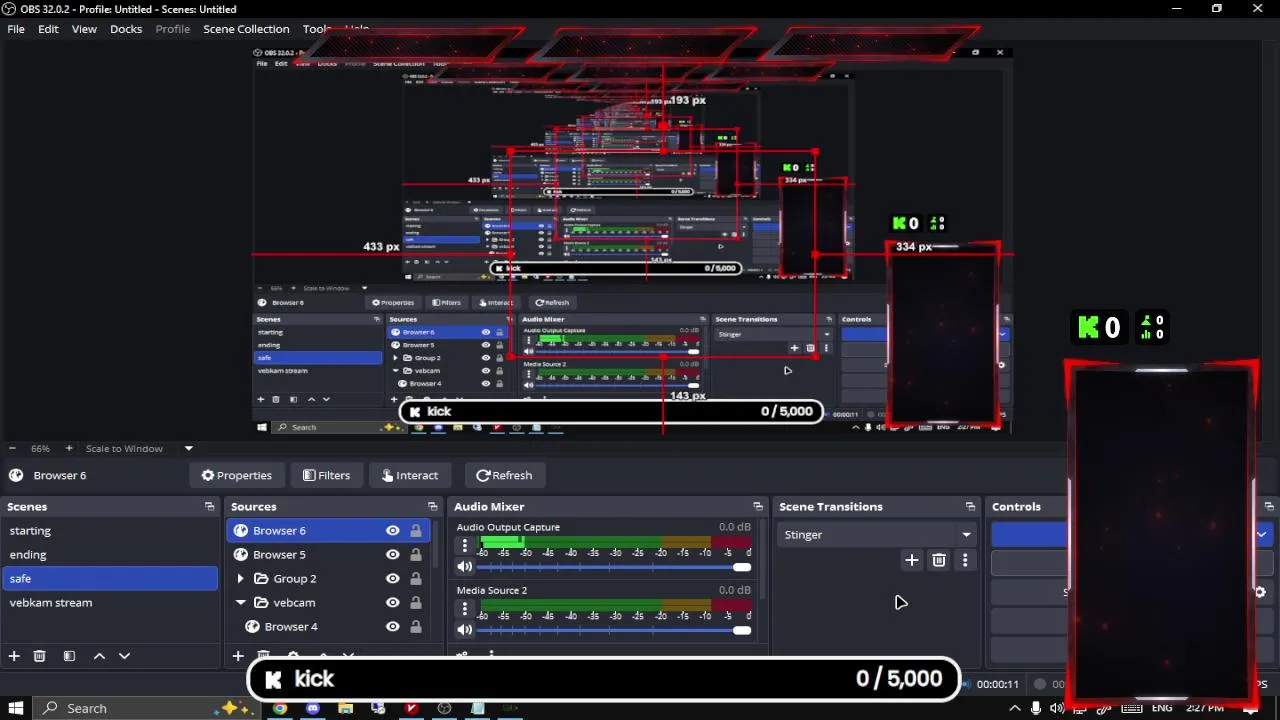Add a new source with plus icon

(237, 656)
